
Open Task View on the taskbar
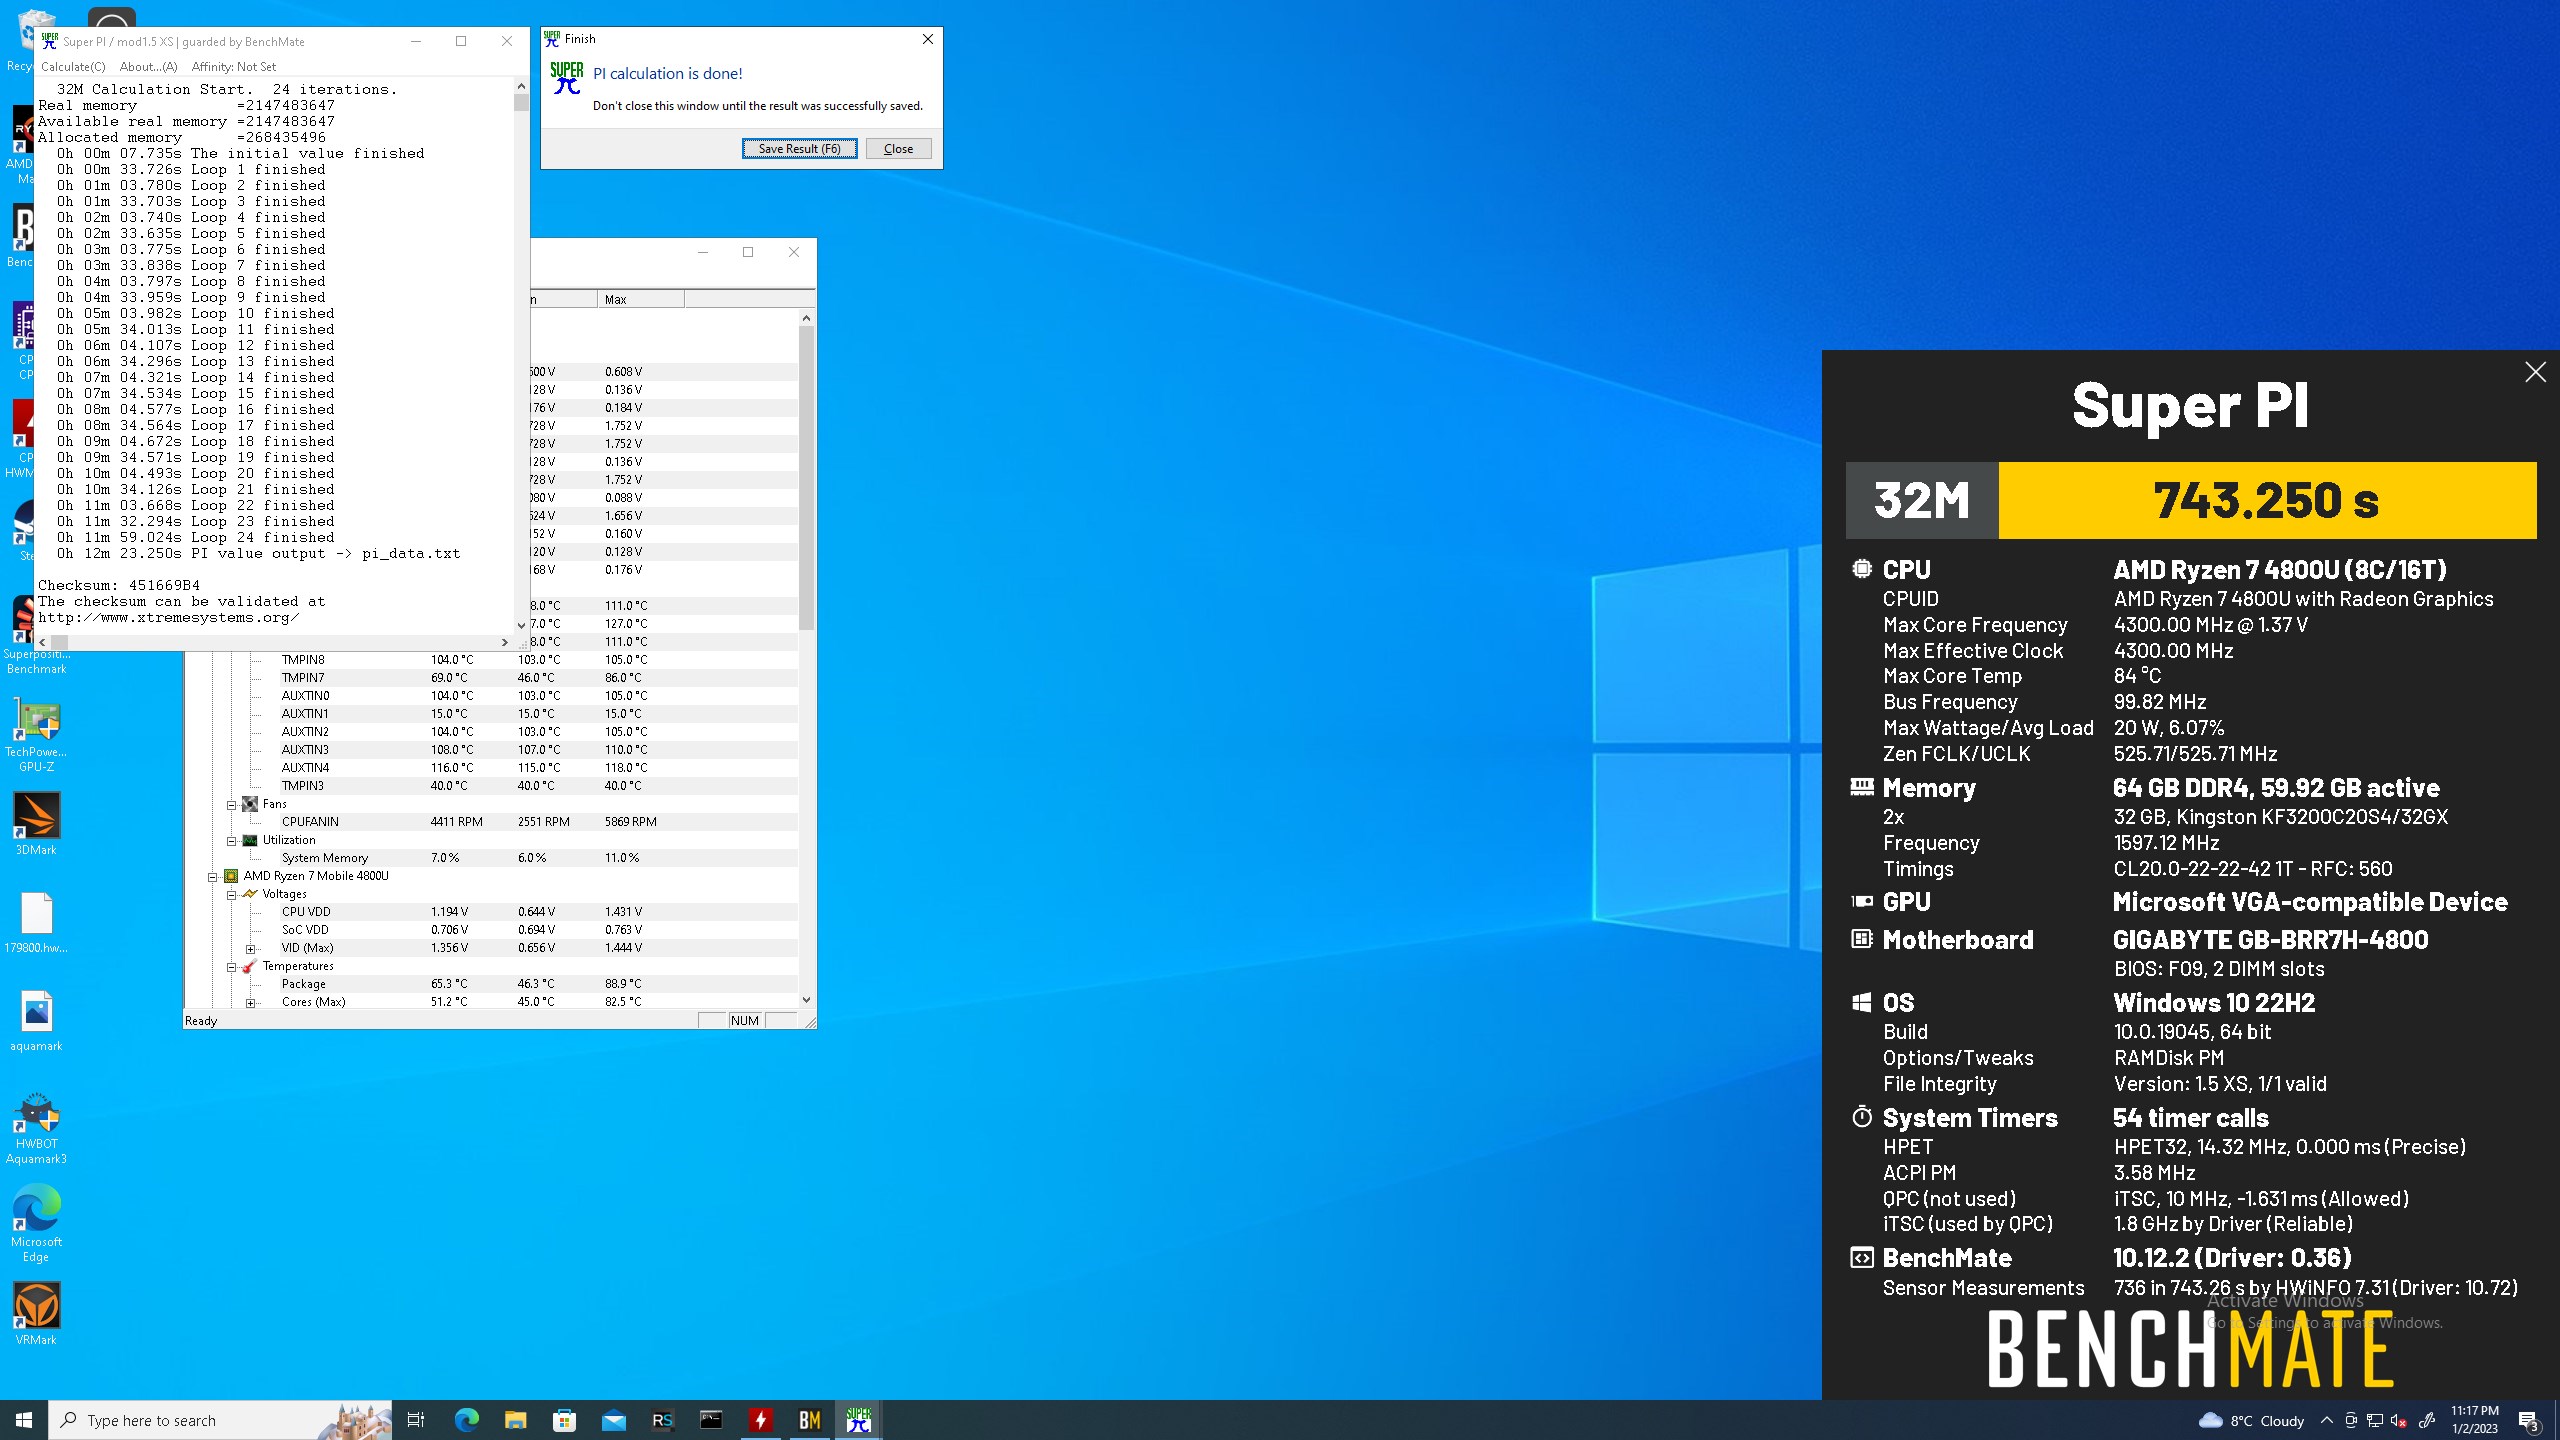[416, 1420]
